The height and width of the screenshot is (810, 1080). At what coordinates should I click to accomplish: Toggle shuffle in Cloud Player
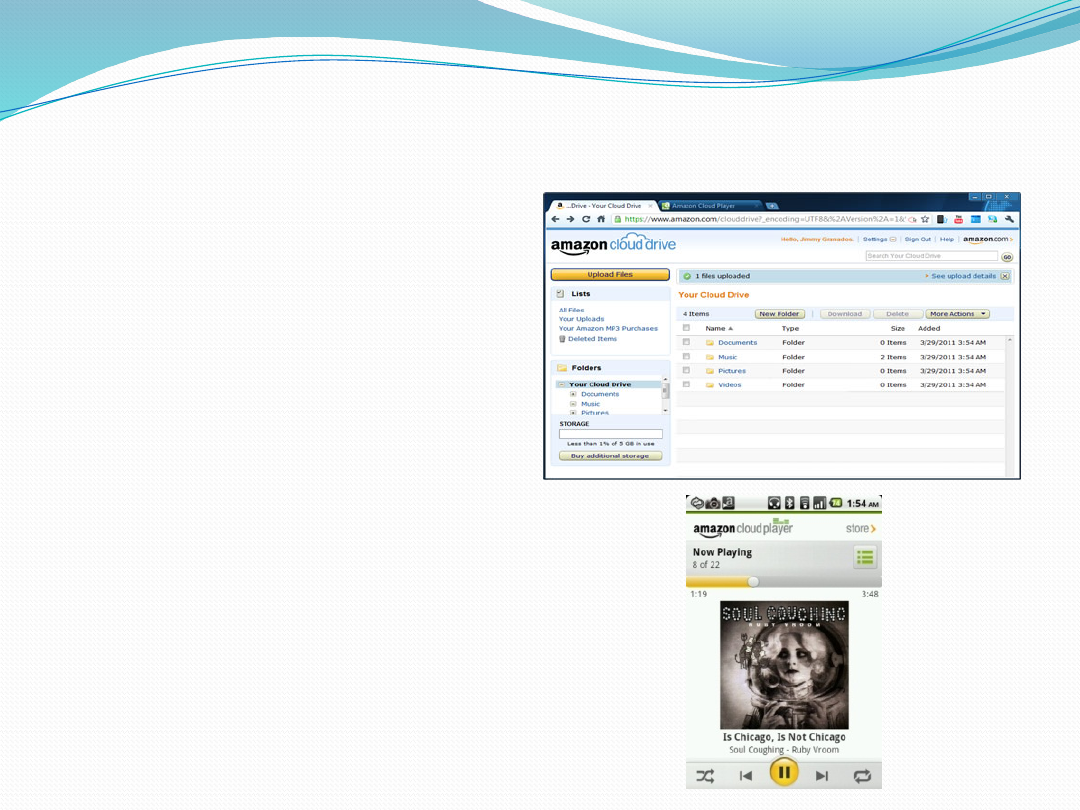[x=705, y=775]
